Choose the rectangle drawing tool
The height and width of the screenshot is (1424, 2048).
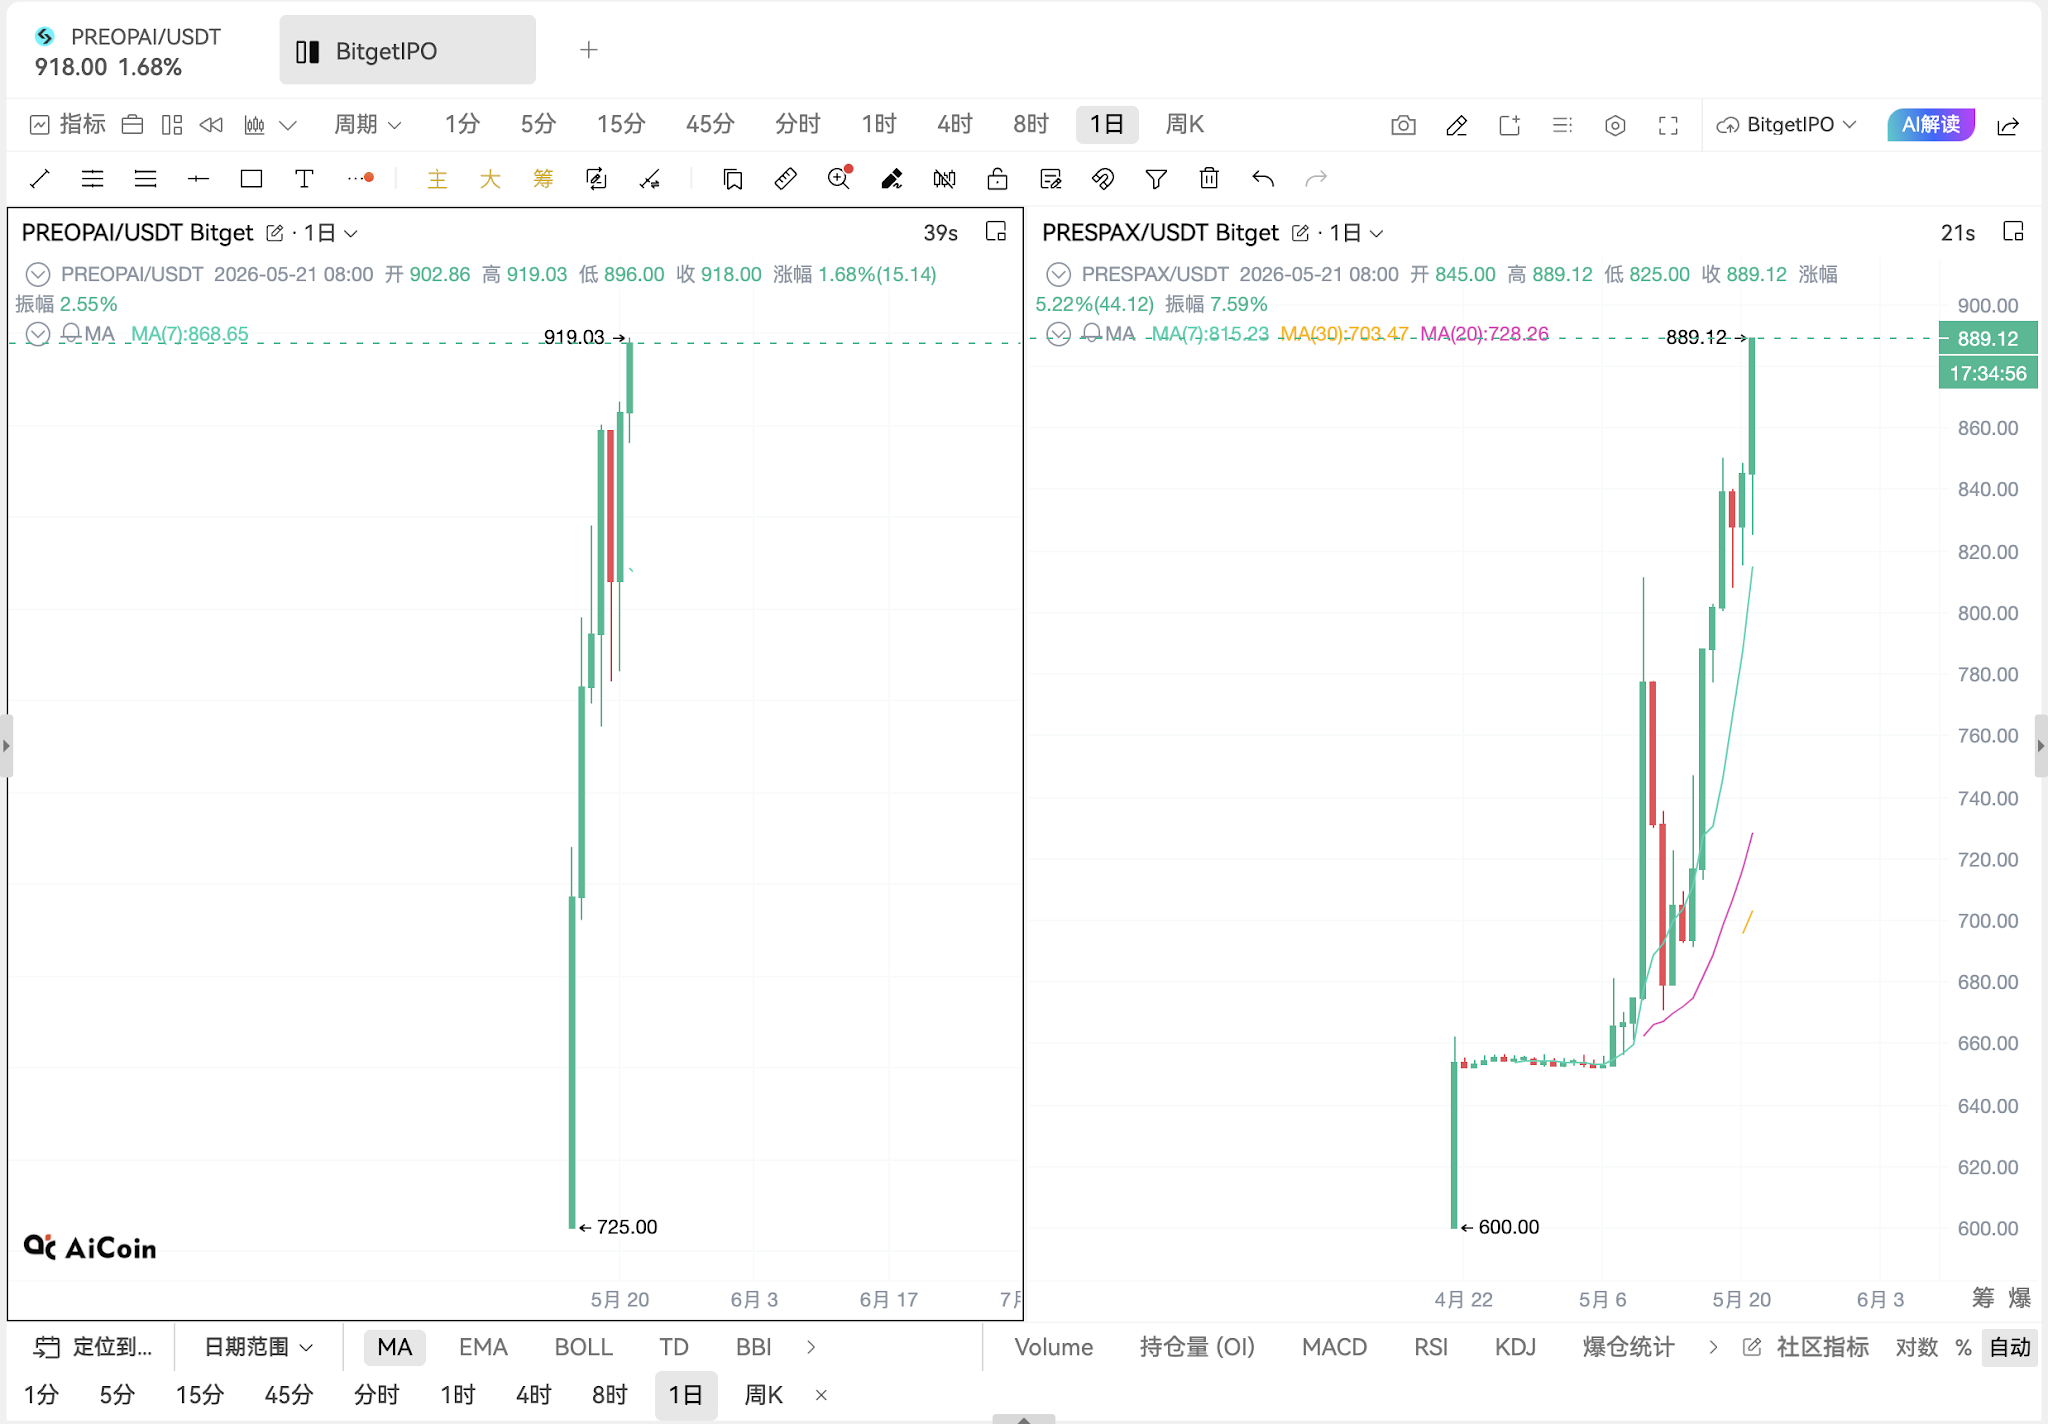pyautogui.click(x=251, y=179)
